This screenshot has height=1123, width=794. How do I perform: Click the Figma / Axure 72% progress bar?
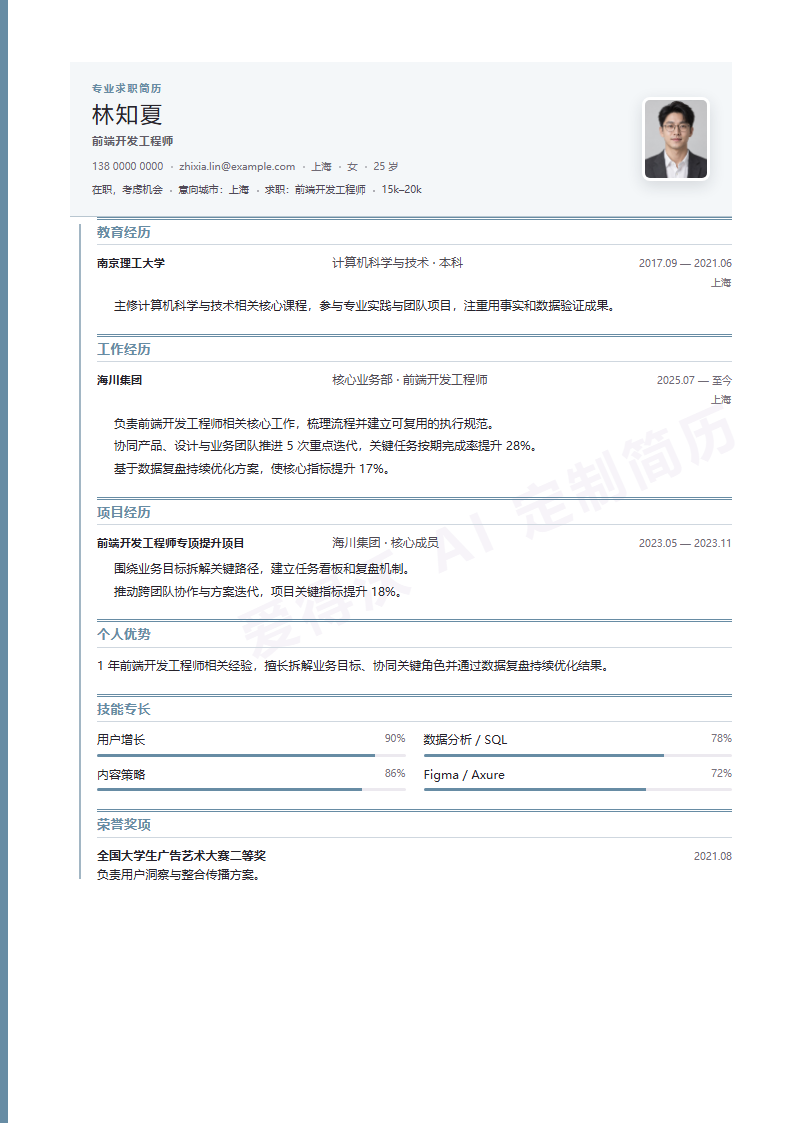point(578,790)
